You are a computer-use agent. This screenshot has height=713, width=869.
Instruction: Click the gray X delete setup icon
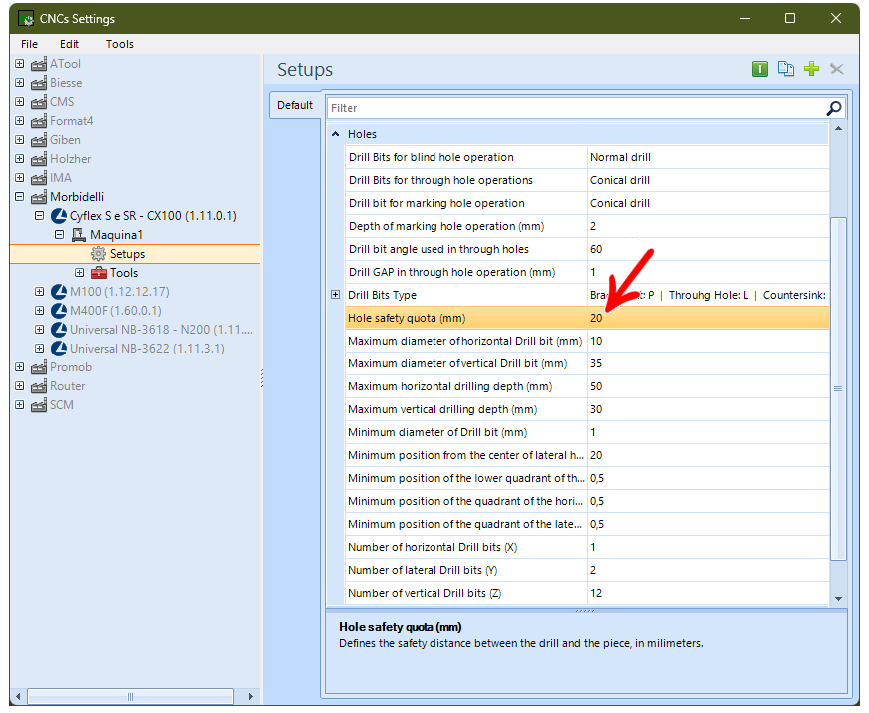pos(837,69)
